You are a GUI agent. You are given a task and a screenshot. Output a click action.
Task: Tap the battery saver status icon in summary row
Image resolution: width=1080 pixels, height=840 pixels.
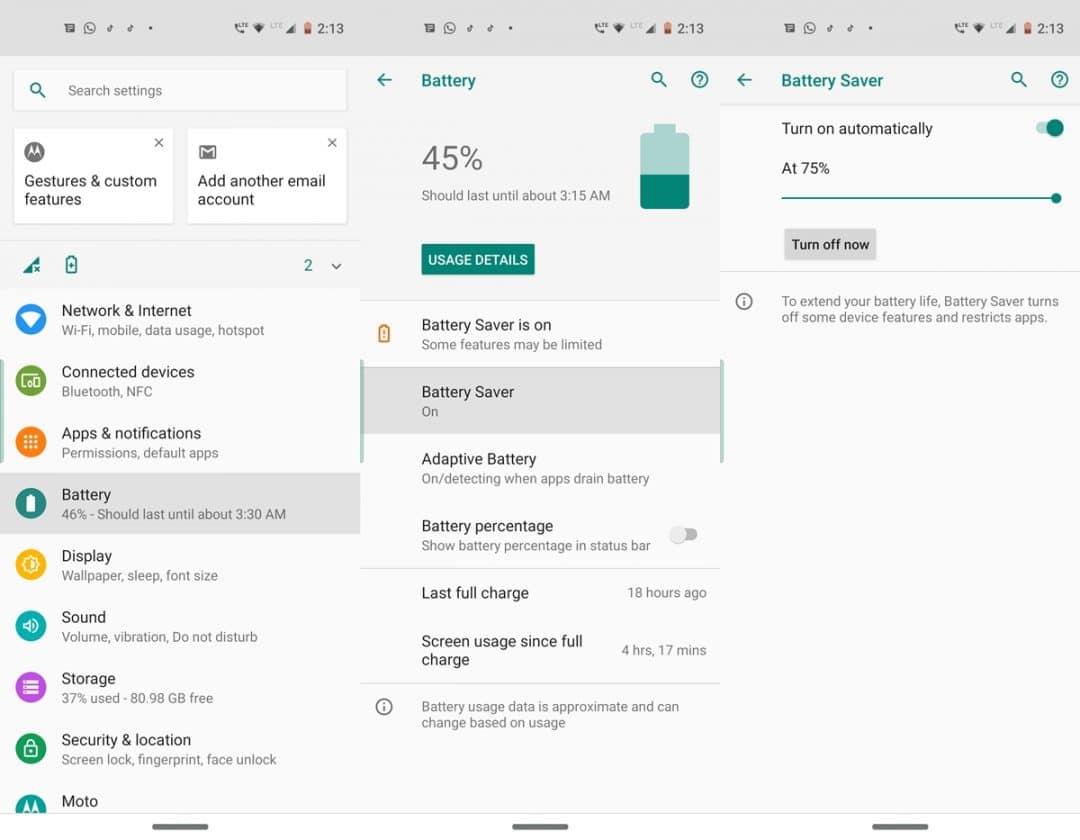tap(72, 264)
